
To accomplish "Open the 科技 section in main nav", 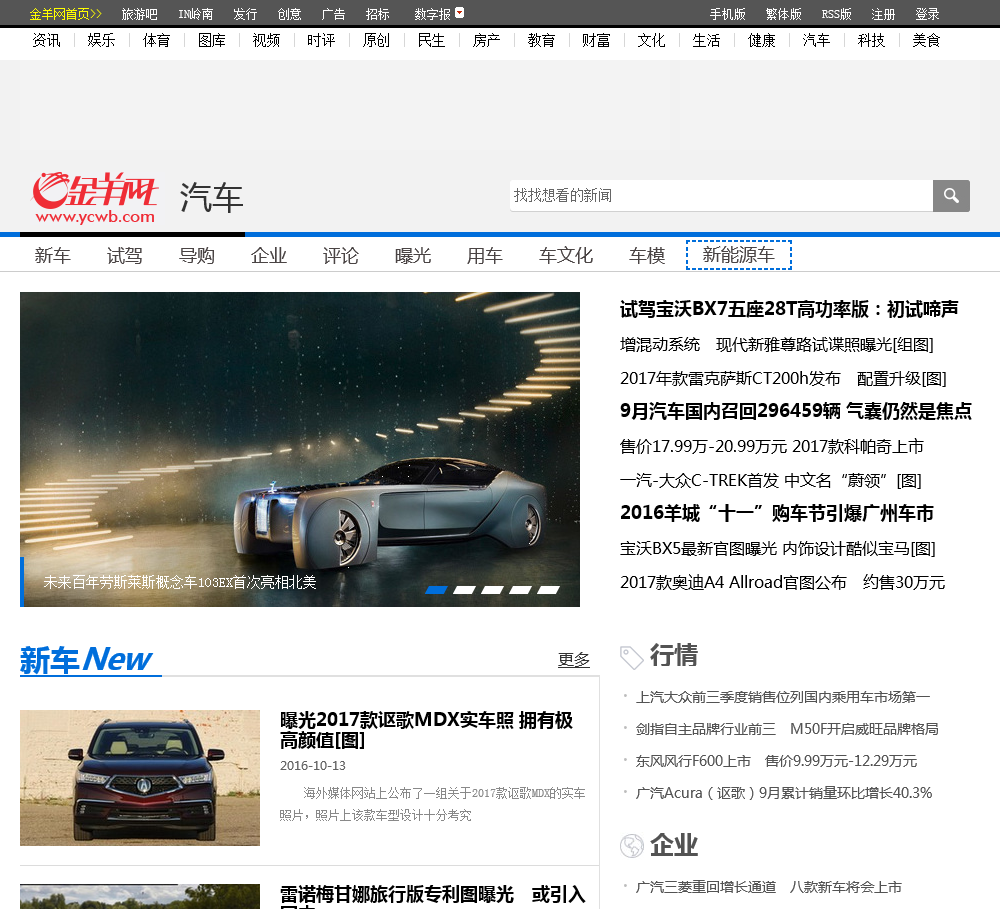I will click(871, 40).
